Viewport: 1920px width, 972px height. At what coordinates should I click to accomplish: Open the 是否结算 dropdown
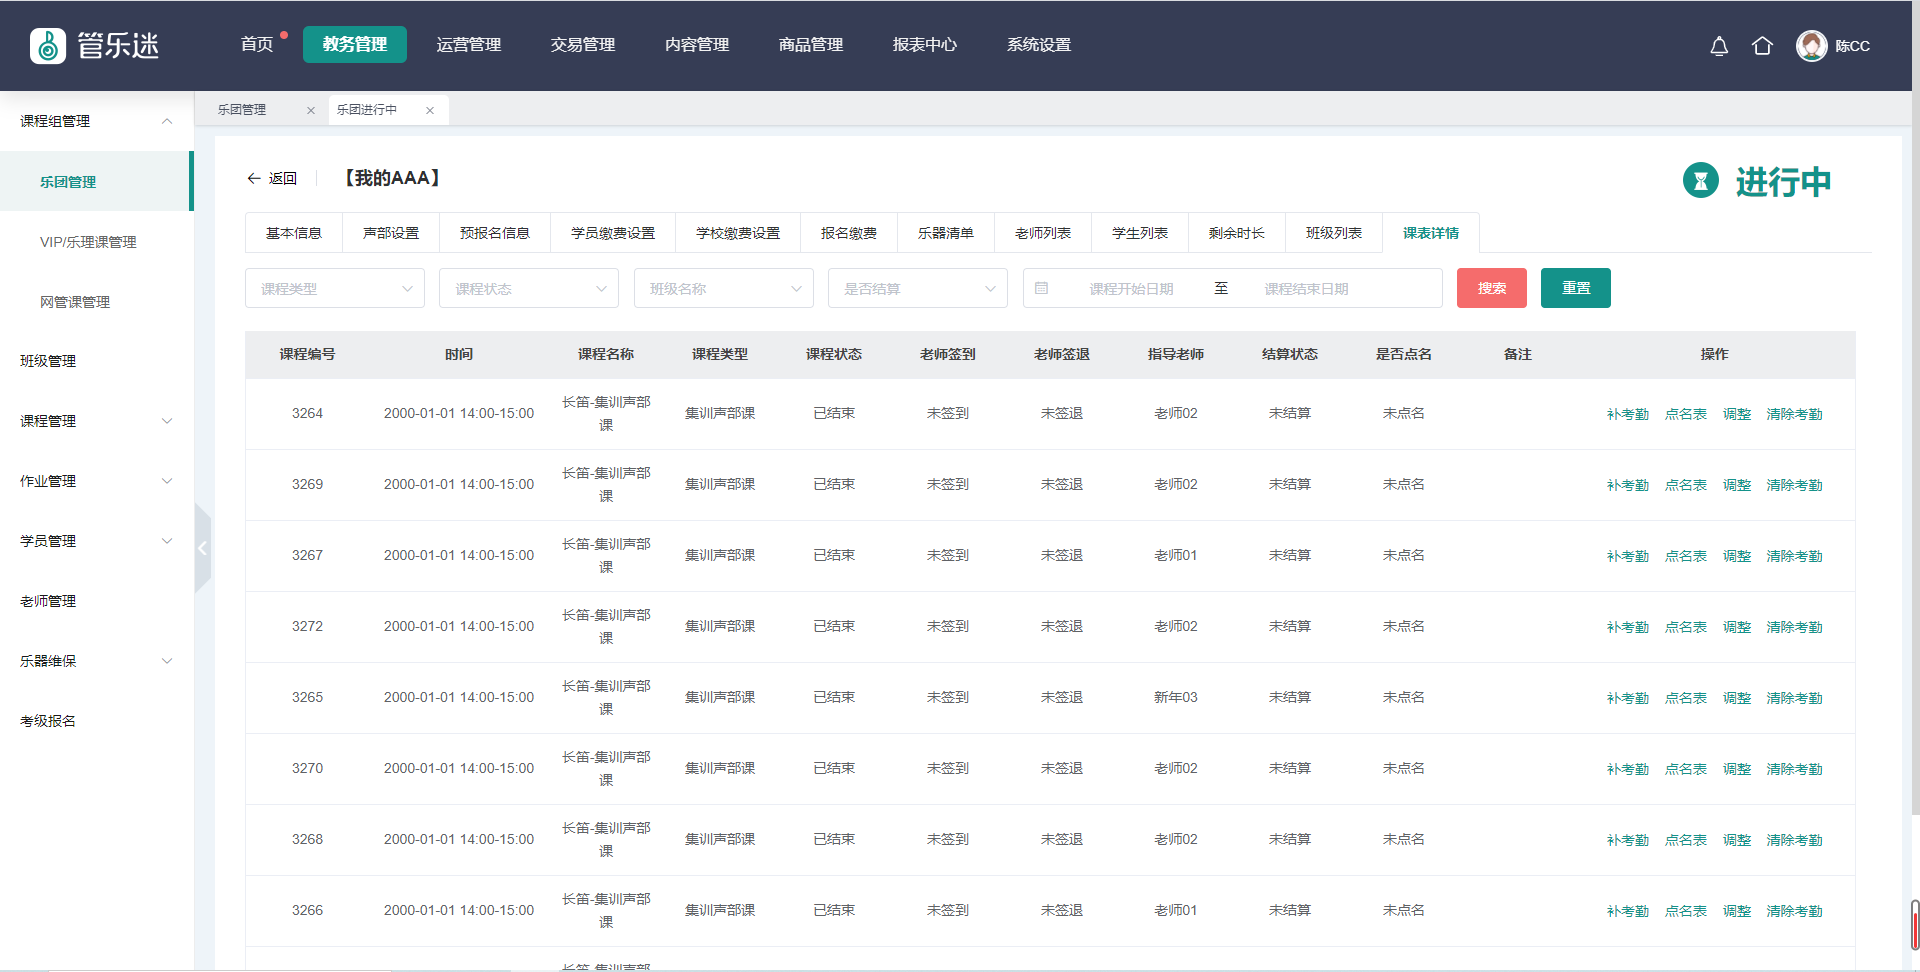(917, 288)
